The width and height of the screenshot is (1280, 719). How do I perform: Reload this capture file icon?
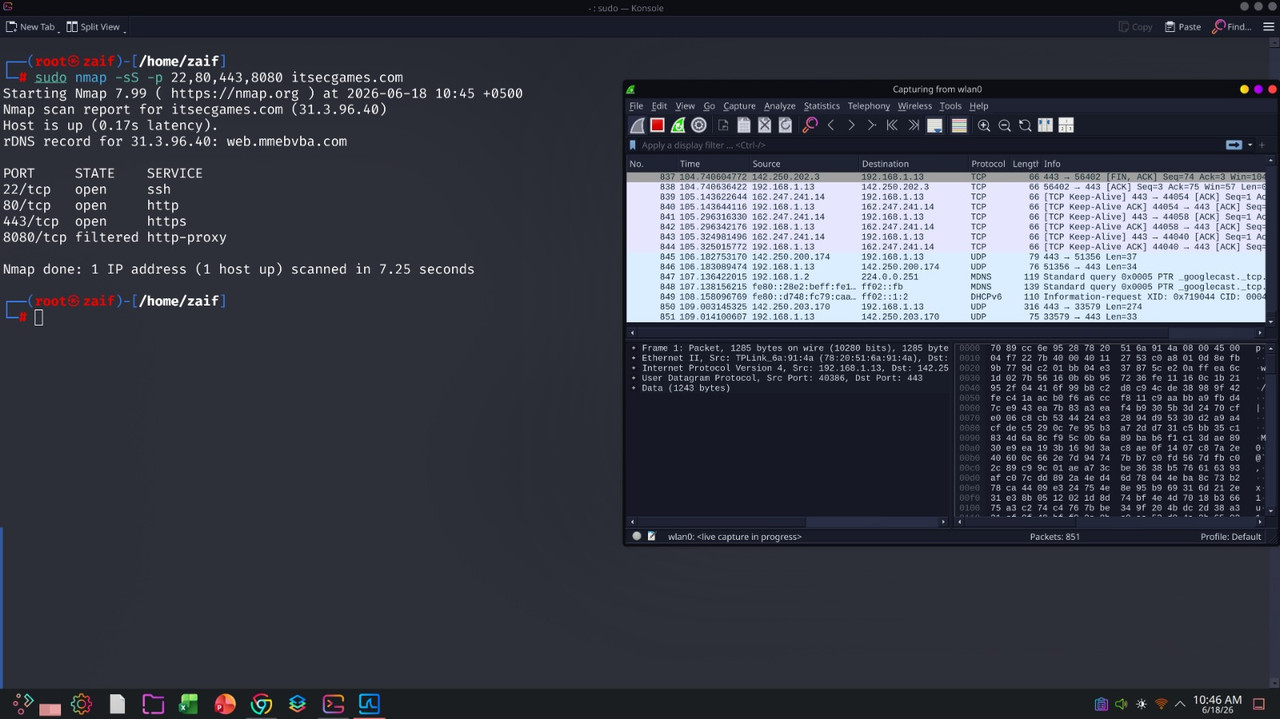click(785, 125)
